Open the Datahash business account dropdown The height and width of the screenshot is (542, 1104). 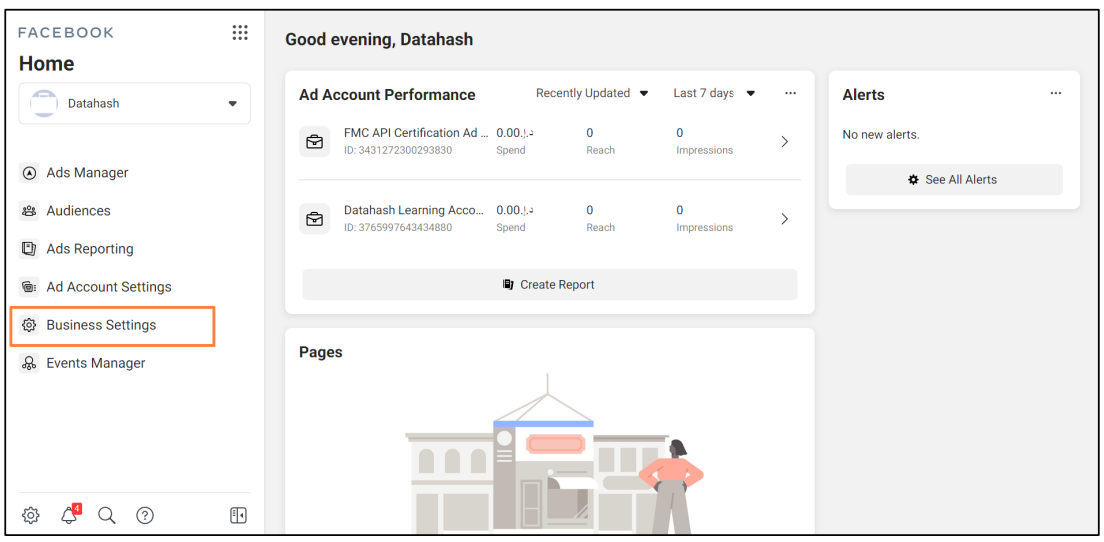(134, 103)
